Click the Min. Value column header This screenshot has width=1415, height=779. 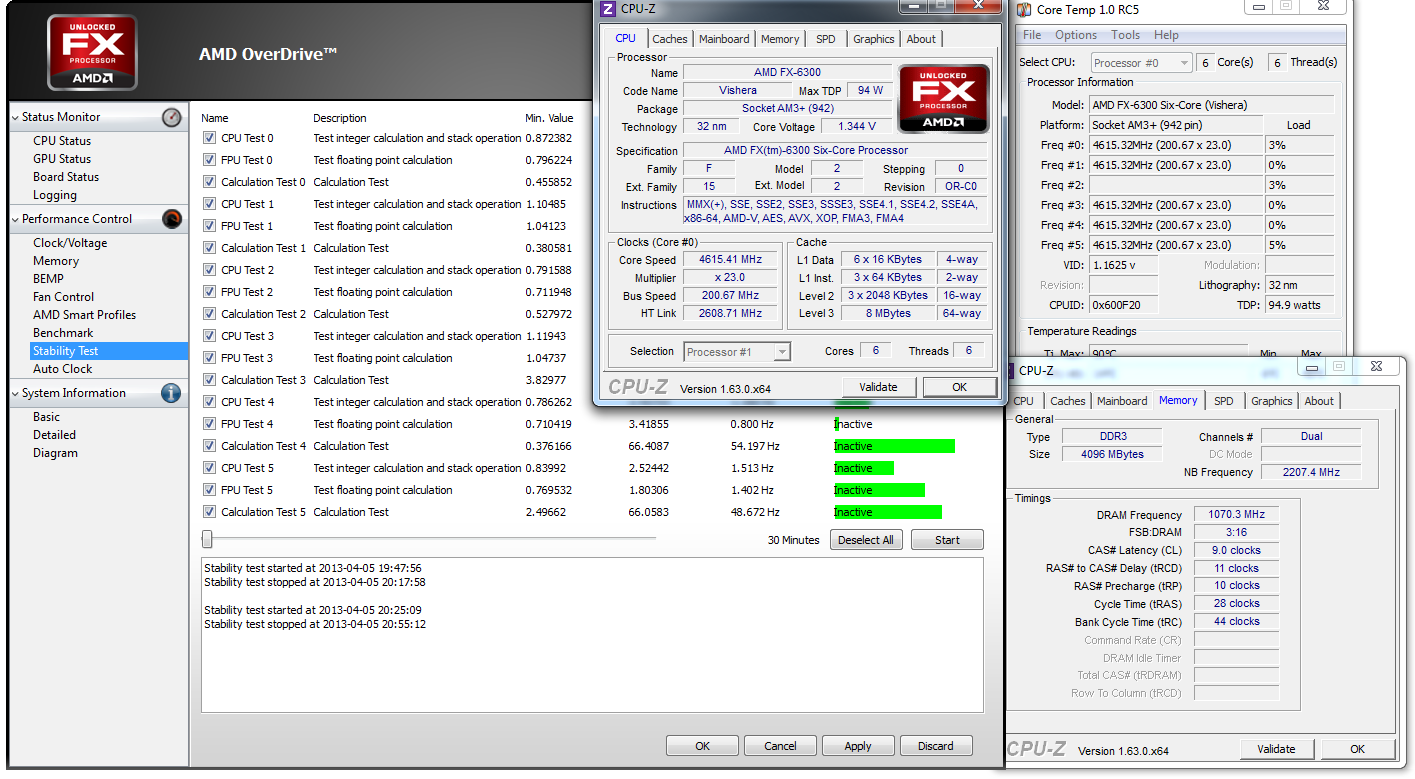click(x=549, y=118)
